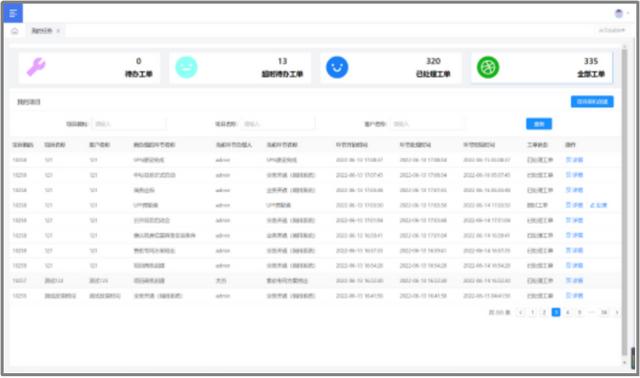Click the pagination ellipsis jump control
Image resolution: width=640 pixels, height=378 pixels.
click(x=591, y=313)
